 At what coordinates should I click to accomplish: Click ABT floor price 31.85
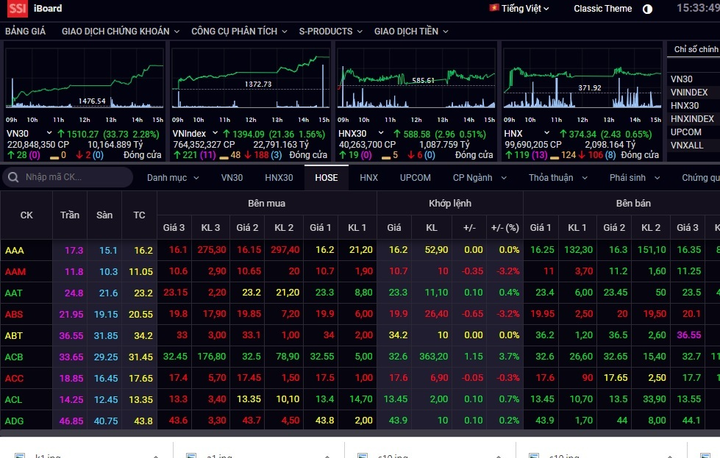click(106, 335)
